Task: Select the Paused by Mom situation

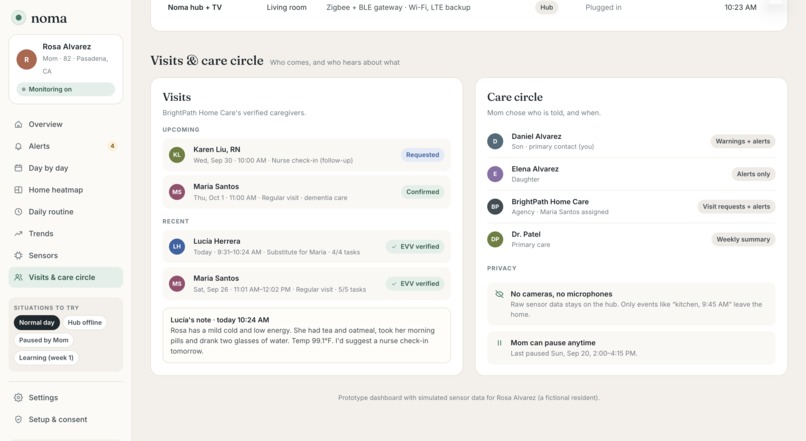Action: (x=44, y=340)
